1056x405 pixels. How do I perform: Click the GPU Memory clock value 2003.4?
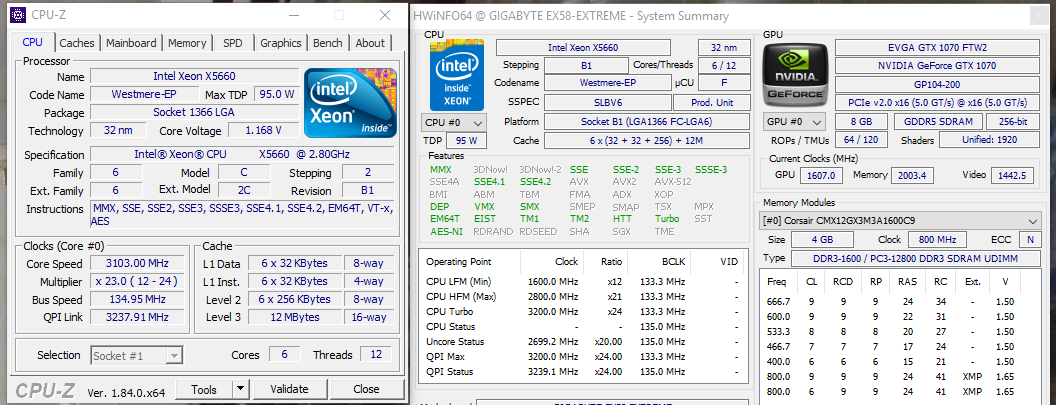tap(912, 175)
